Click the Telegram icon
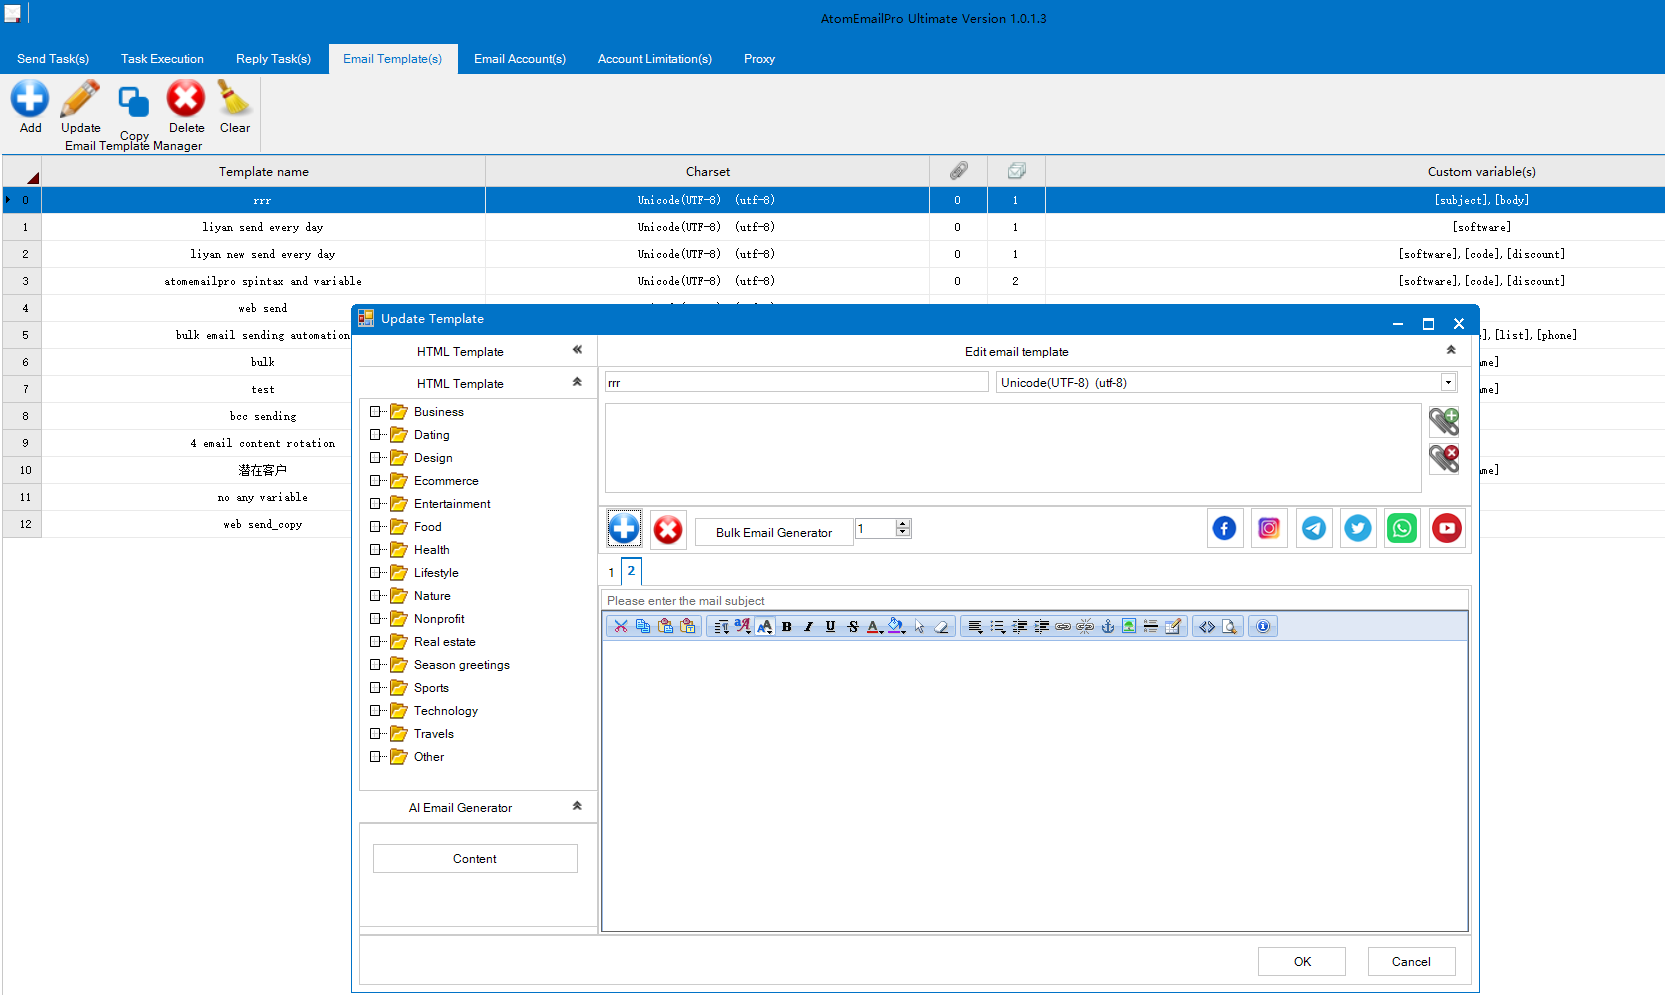The width and height of the screenshot is (1665, 995). click(x=1314, y=528)
